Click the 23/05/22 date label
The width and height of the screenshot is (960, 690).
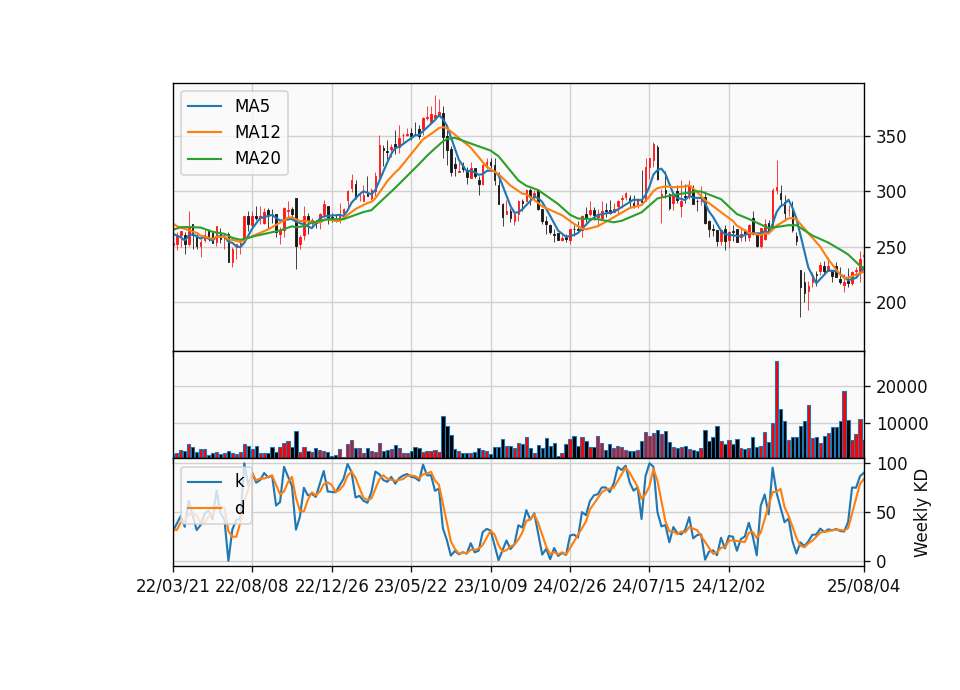411,586
